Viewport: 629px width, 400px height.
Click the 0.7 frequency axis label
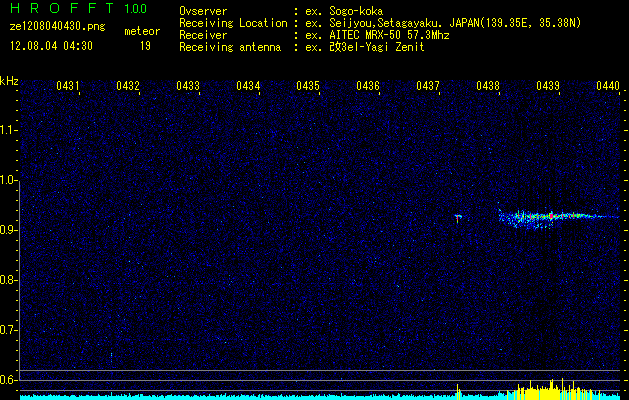9,329
